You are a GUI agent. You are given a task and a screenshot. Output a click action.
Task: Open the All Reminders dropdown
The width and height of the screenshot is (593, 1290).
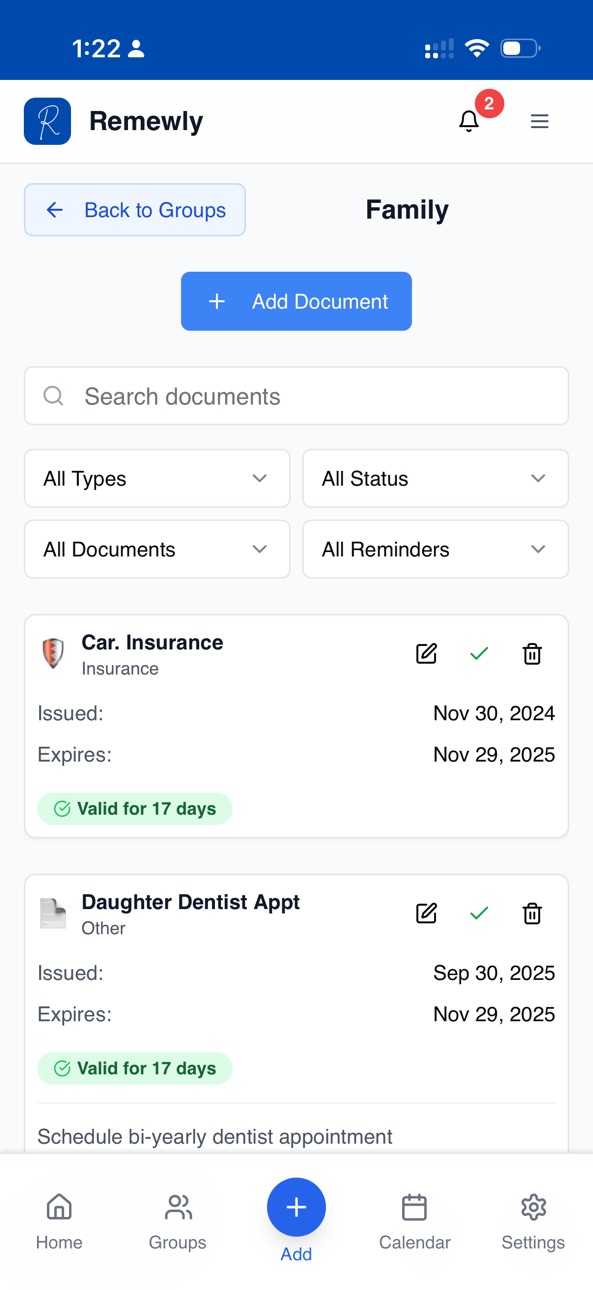pyautogui.click(x=435, y=549)
